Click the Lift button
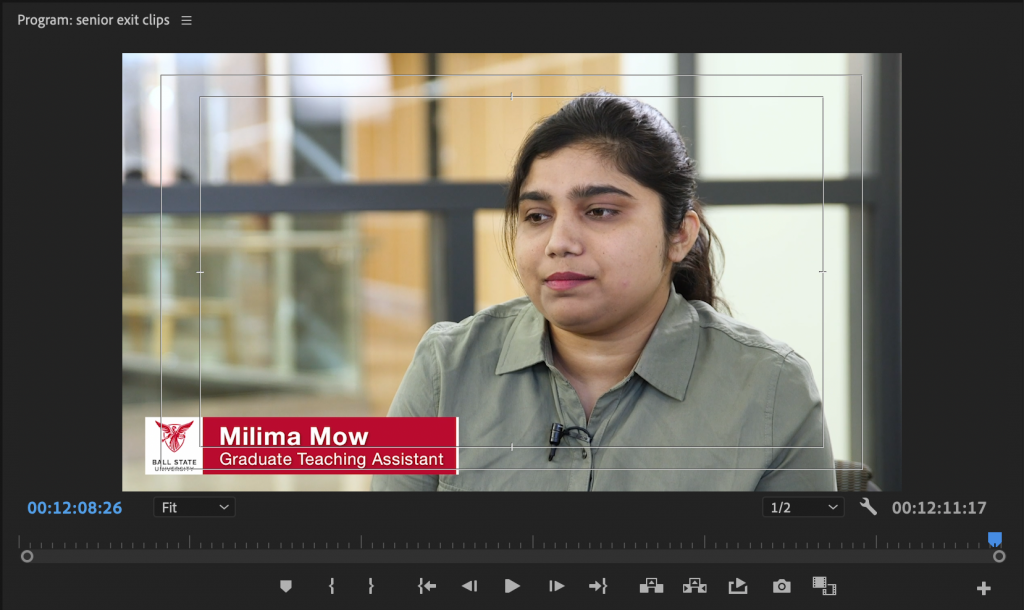 [651, 586]
